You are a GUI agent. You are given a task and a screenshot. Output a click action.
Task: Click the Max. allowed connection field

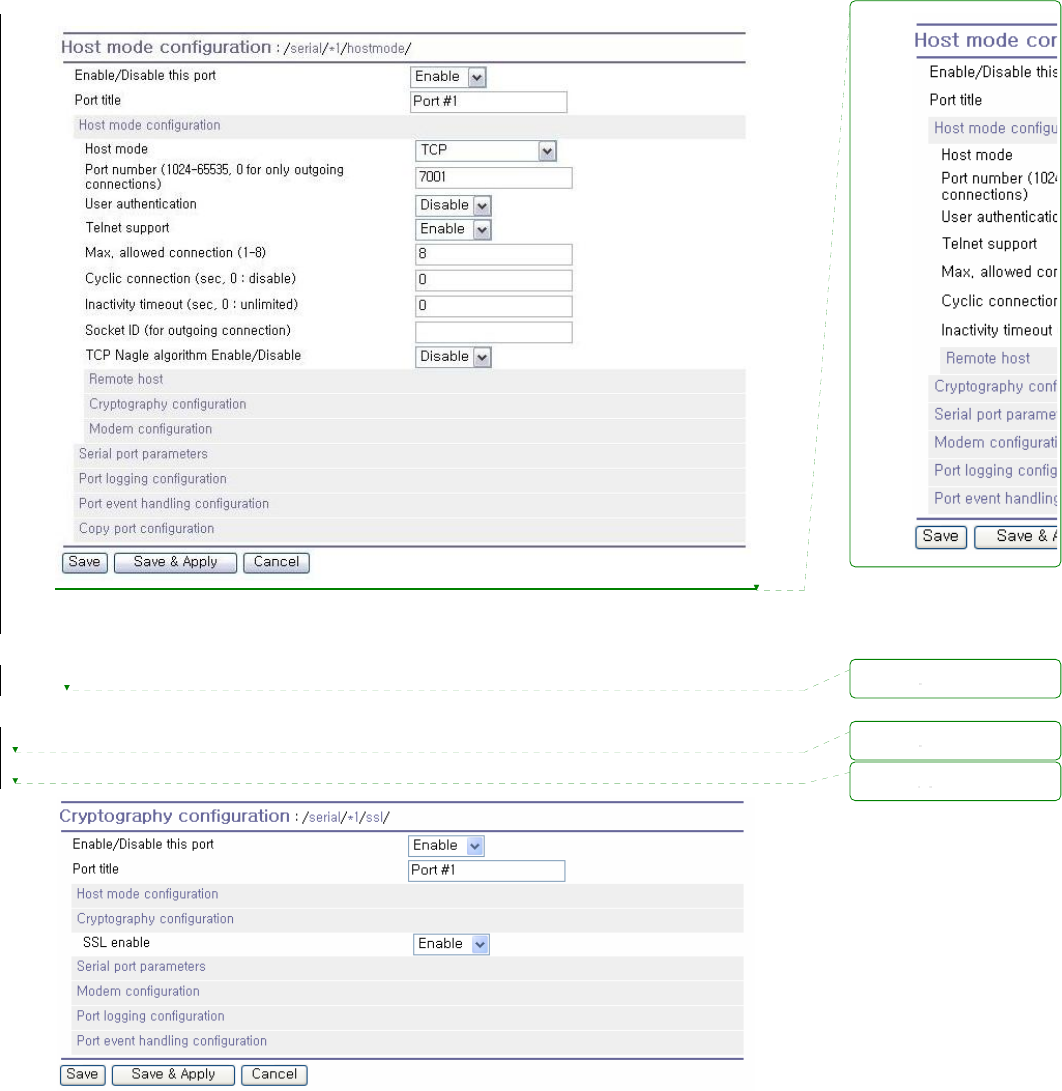click(493, 254)
